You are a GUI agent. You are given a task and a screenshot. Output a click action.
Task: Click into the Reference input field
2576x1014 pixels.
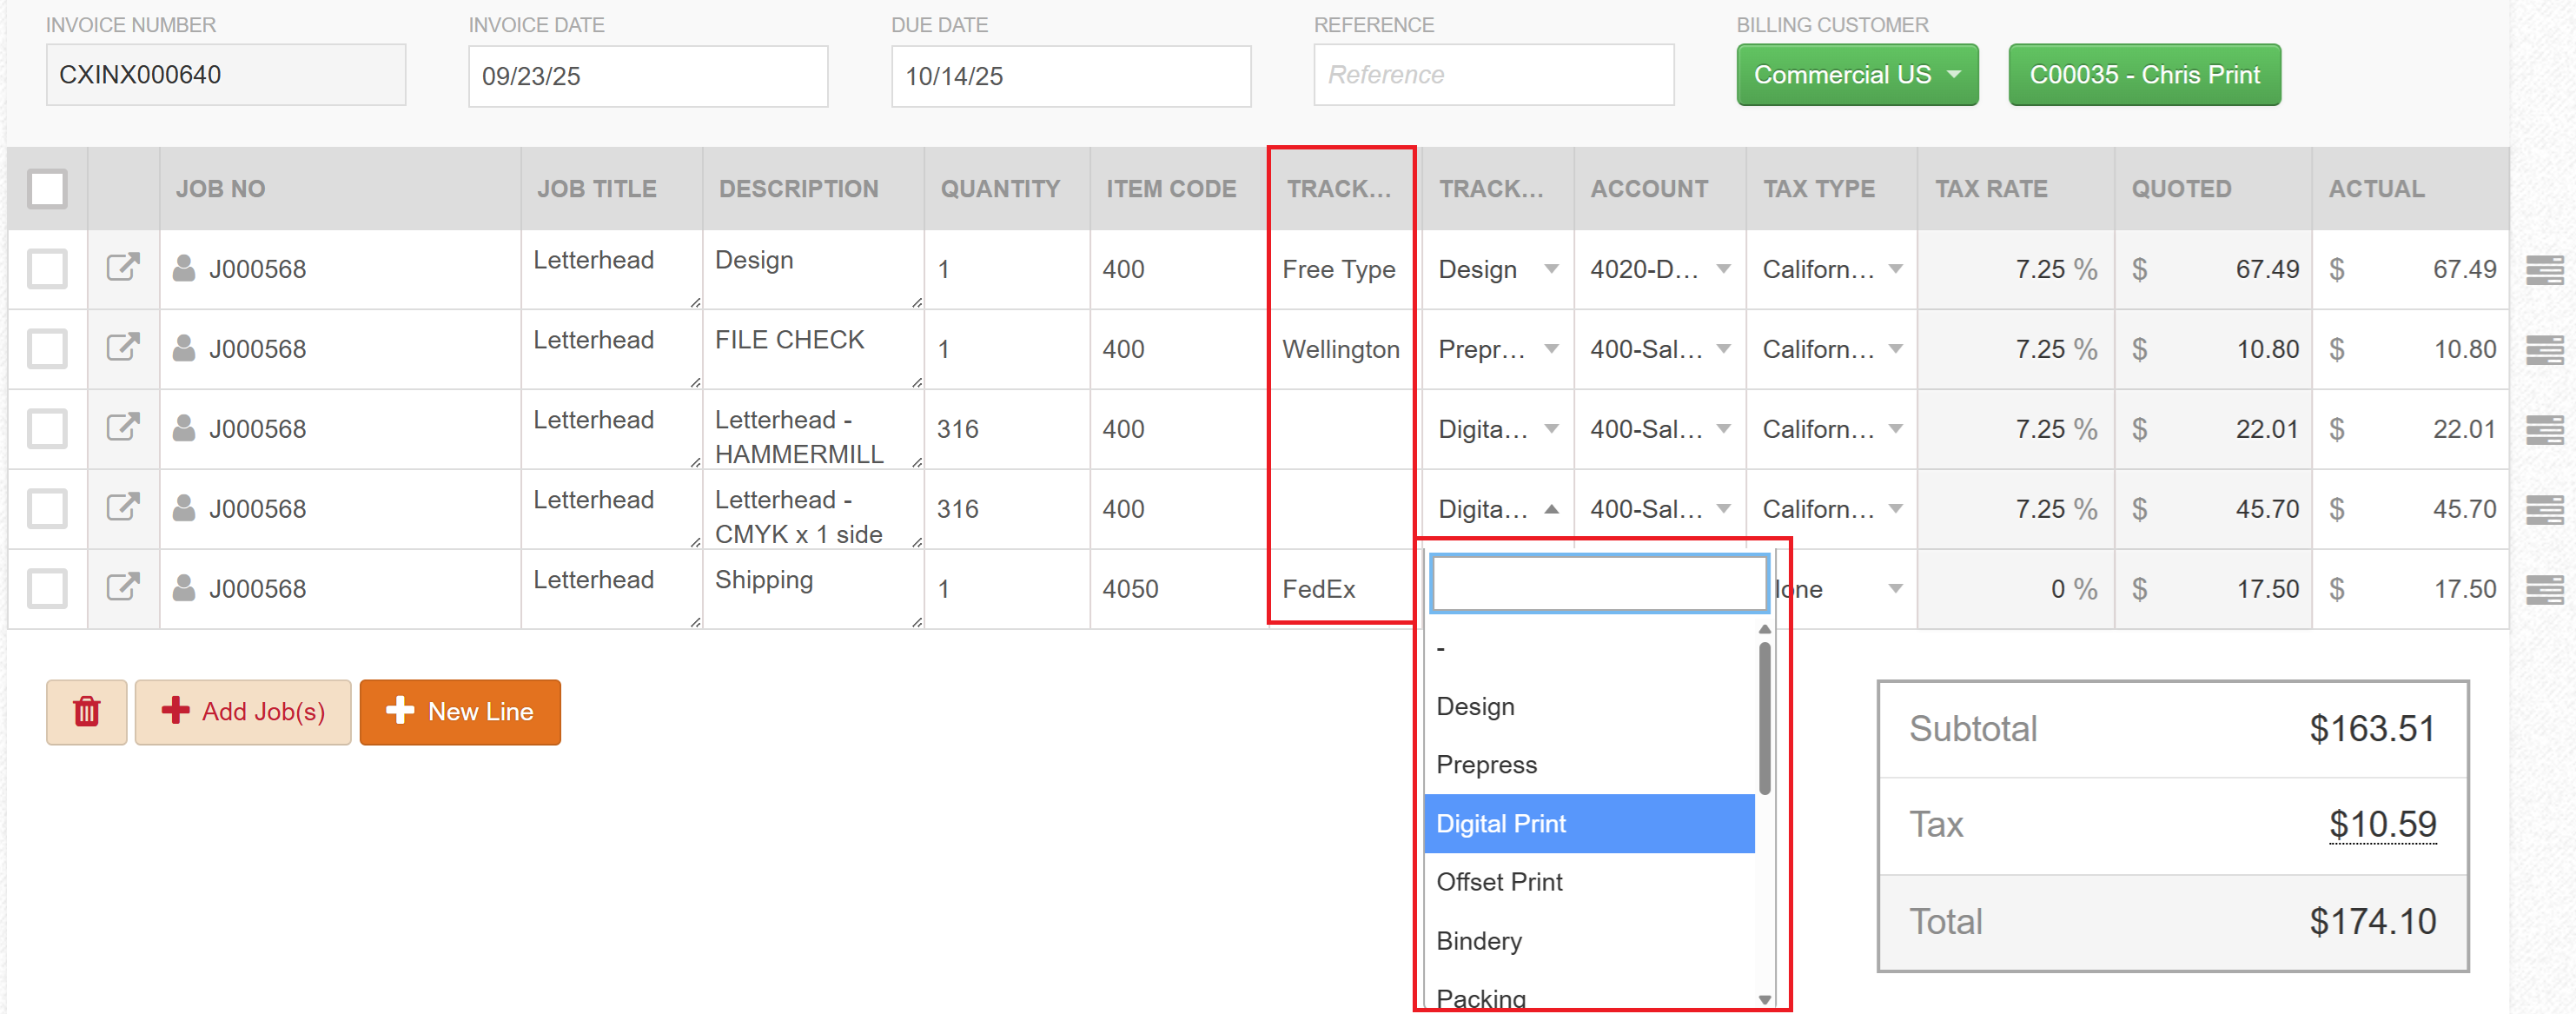(1493, 75)
